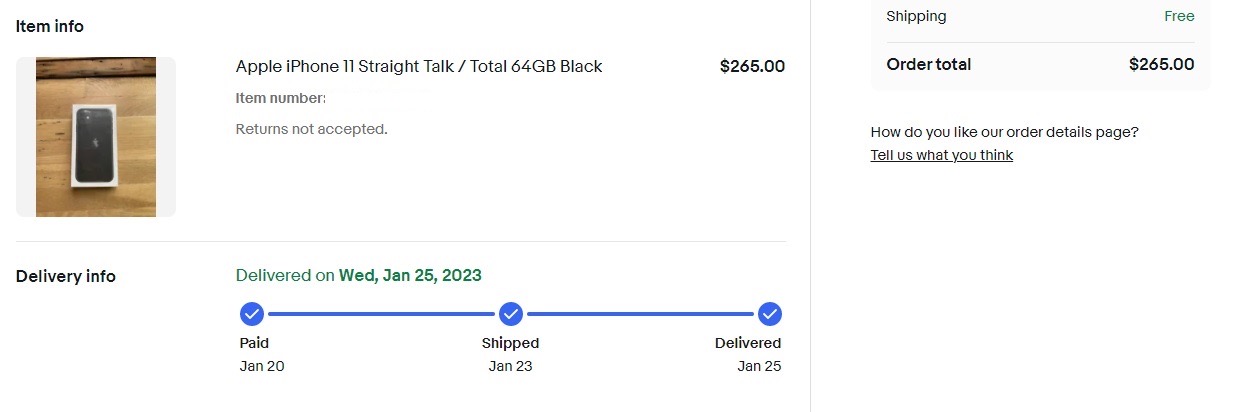Screen dimensions: 1250x412
Task: Click the 'Jan 20' paid date
Action: [262, 366]
